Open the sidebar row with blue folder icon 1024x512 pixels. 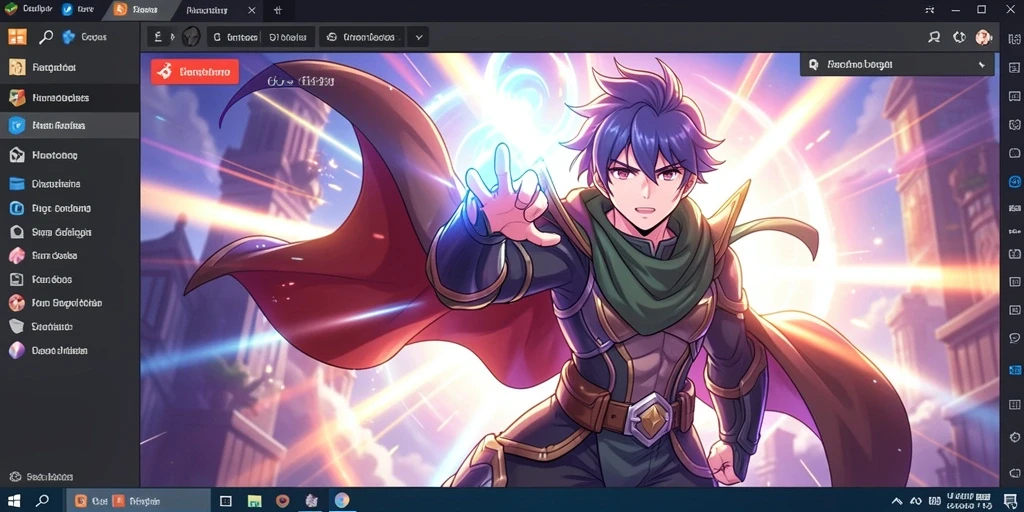click(x=70, y=184)
